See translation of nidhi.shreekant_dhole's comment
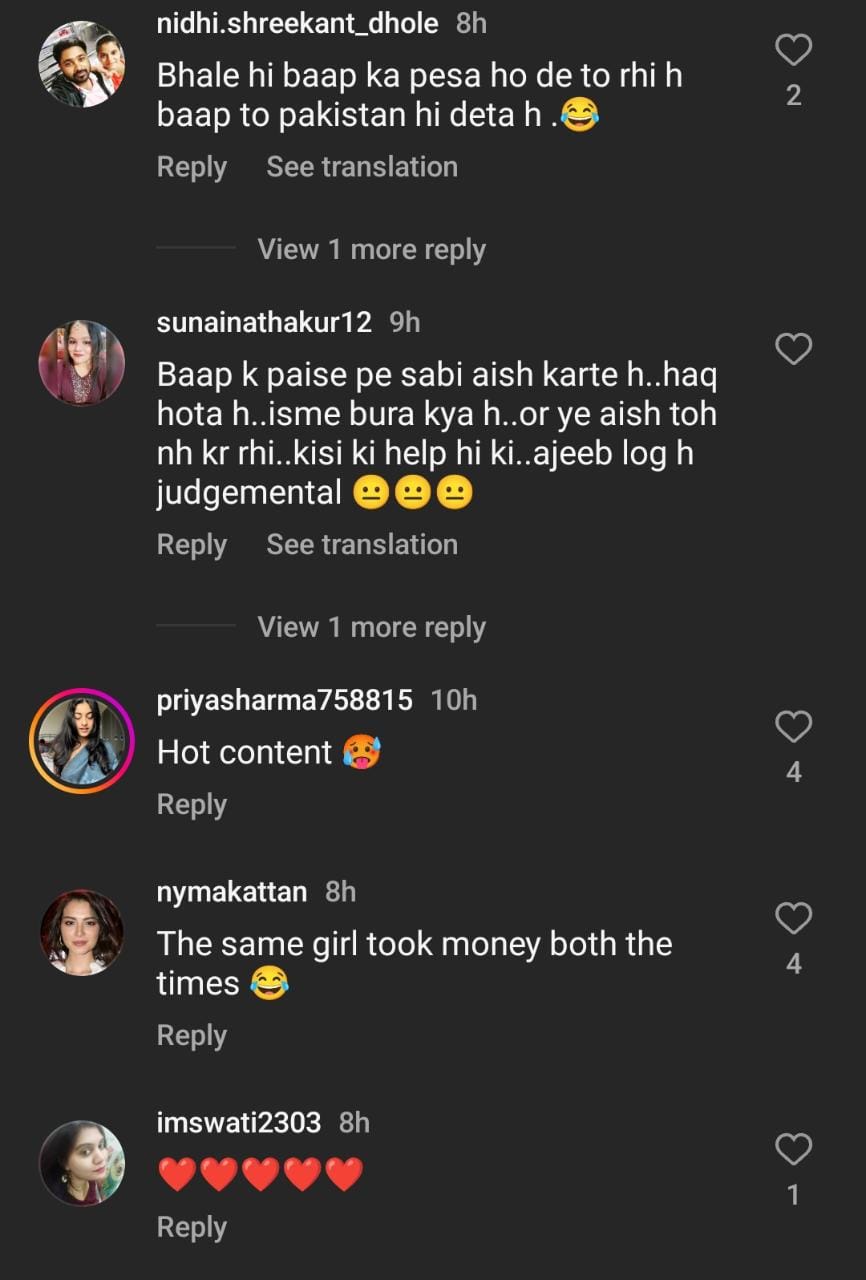This screenshot has width=866, height=1280. pos(362,167)
